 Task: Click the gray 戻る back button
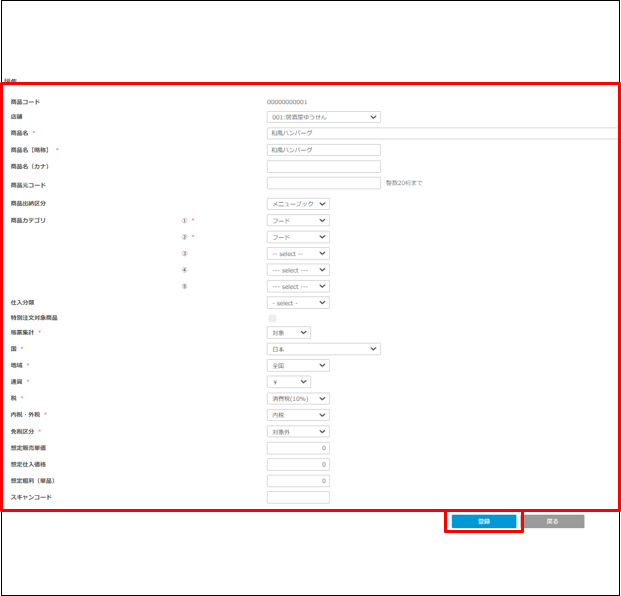(x=552, y=522)
